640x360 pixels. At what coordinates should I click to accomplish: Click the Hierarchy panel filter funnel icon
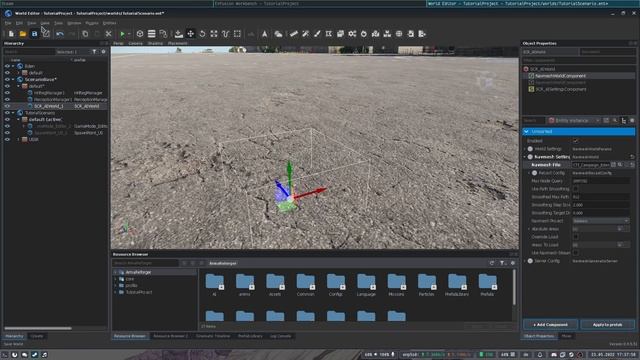pos(95,52)
